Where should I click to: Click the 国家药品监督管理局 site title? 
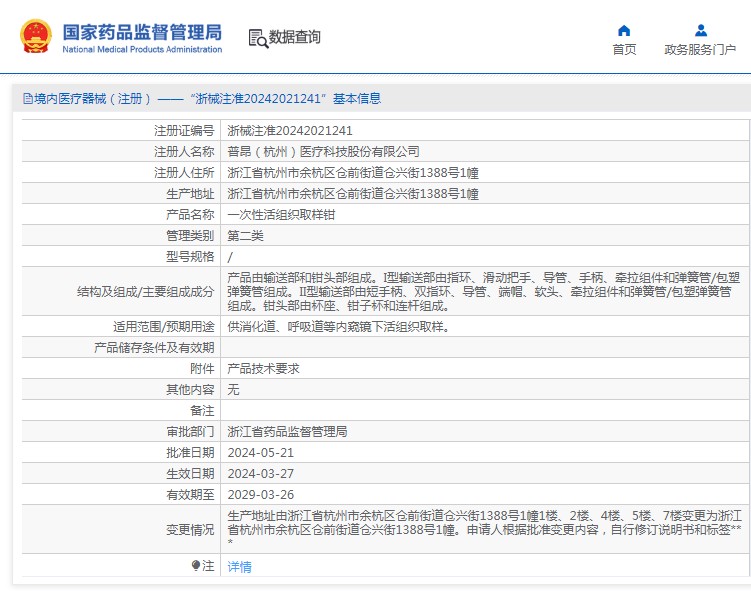coord(142,32)
